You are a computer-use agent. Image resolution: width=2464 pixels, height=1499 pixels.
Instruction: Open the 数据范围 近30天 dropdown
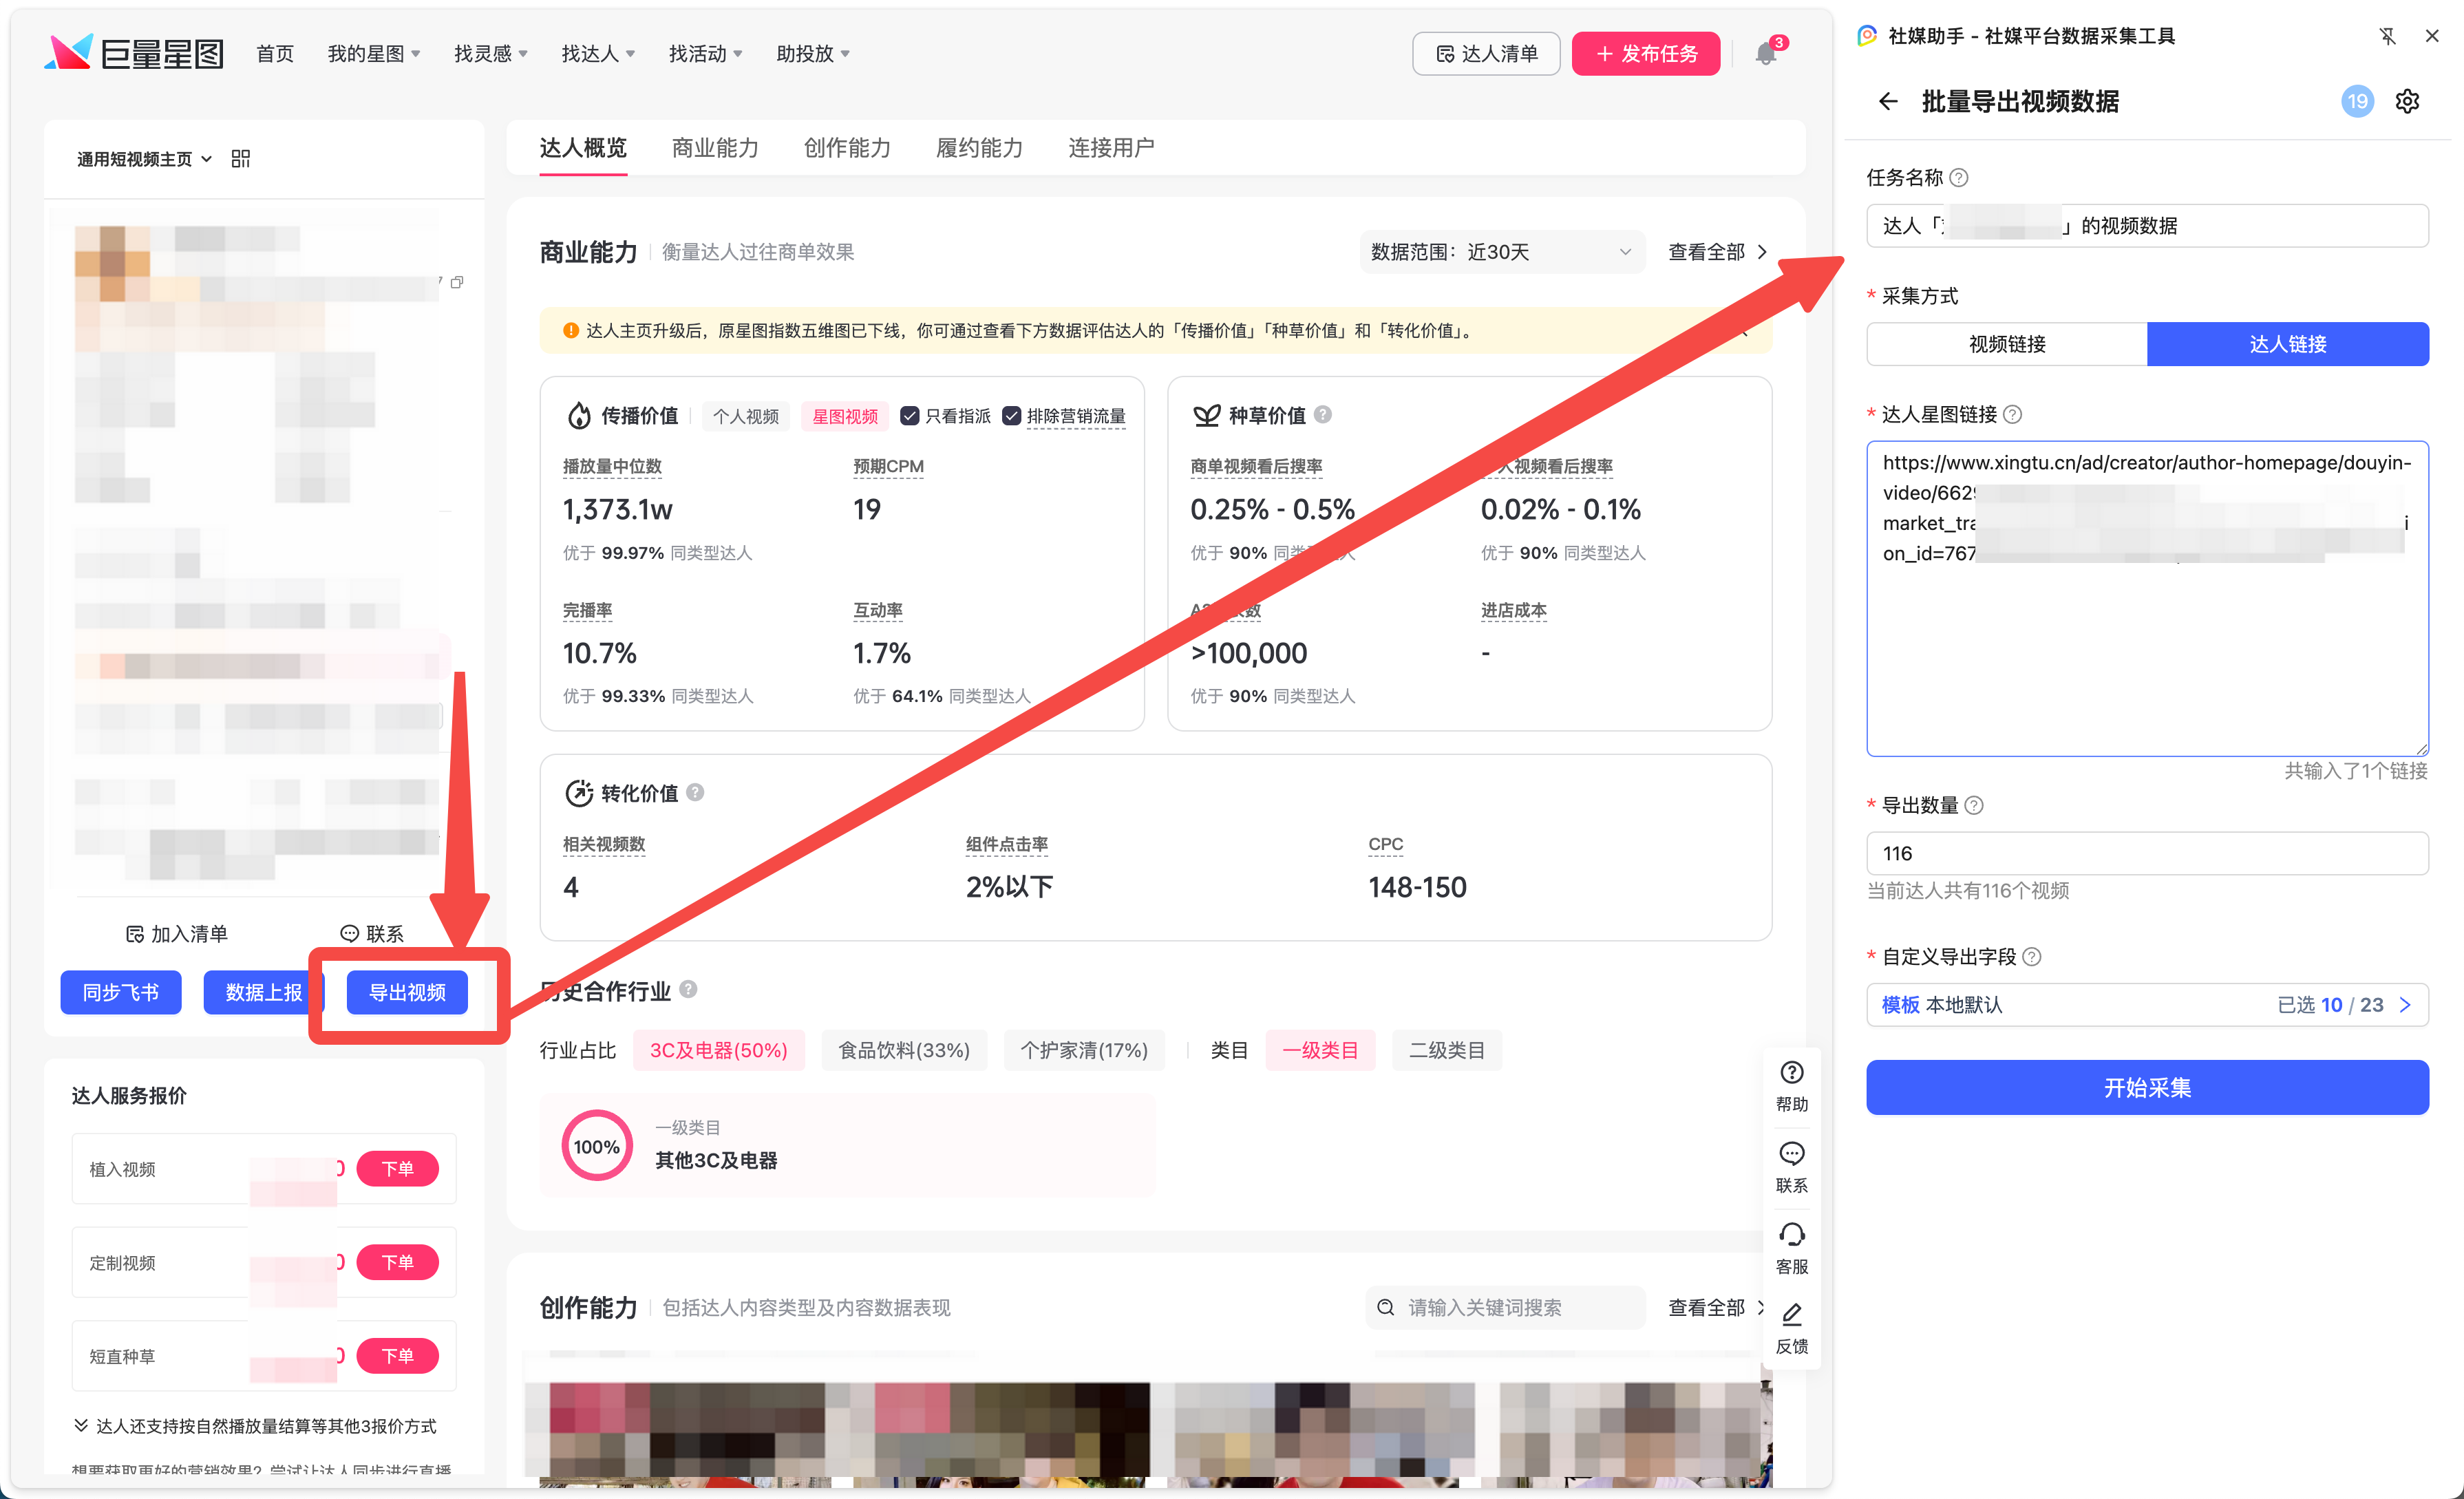pos(1502,252)
